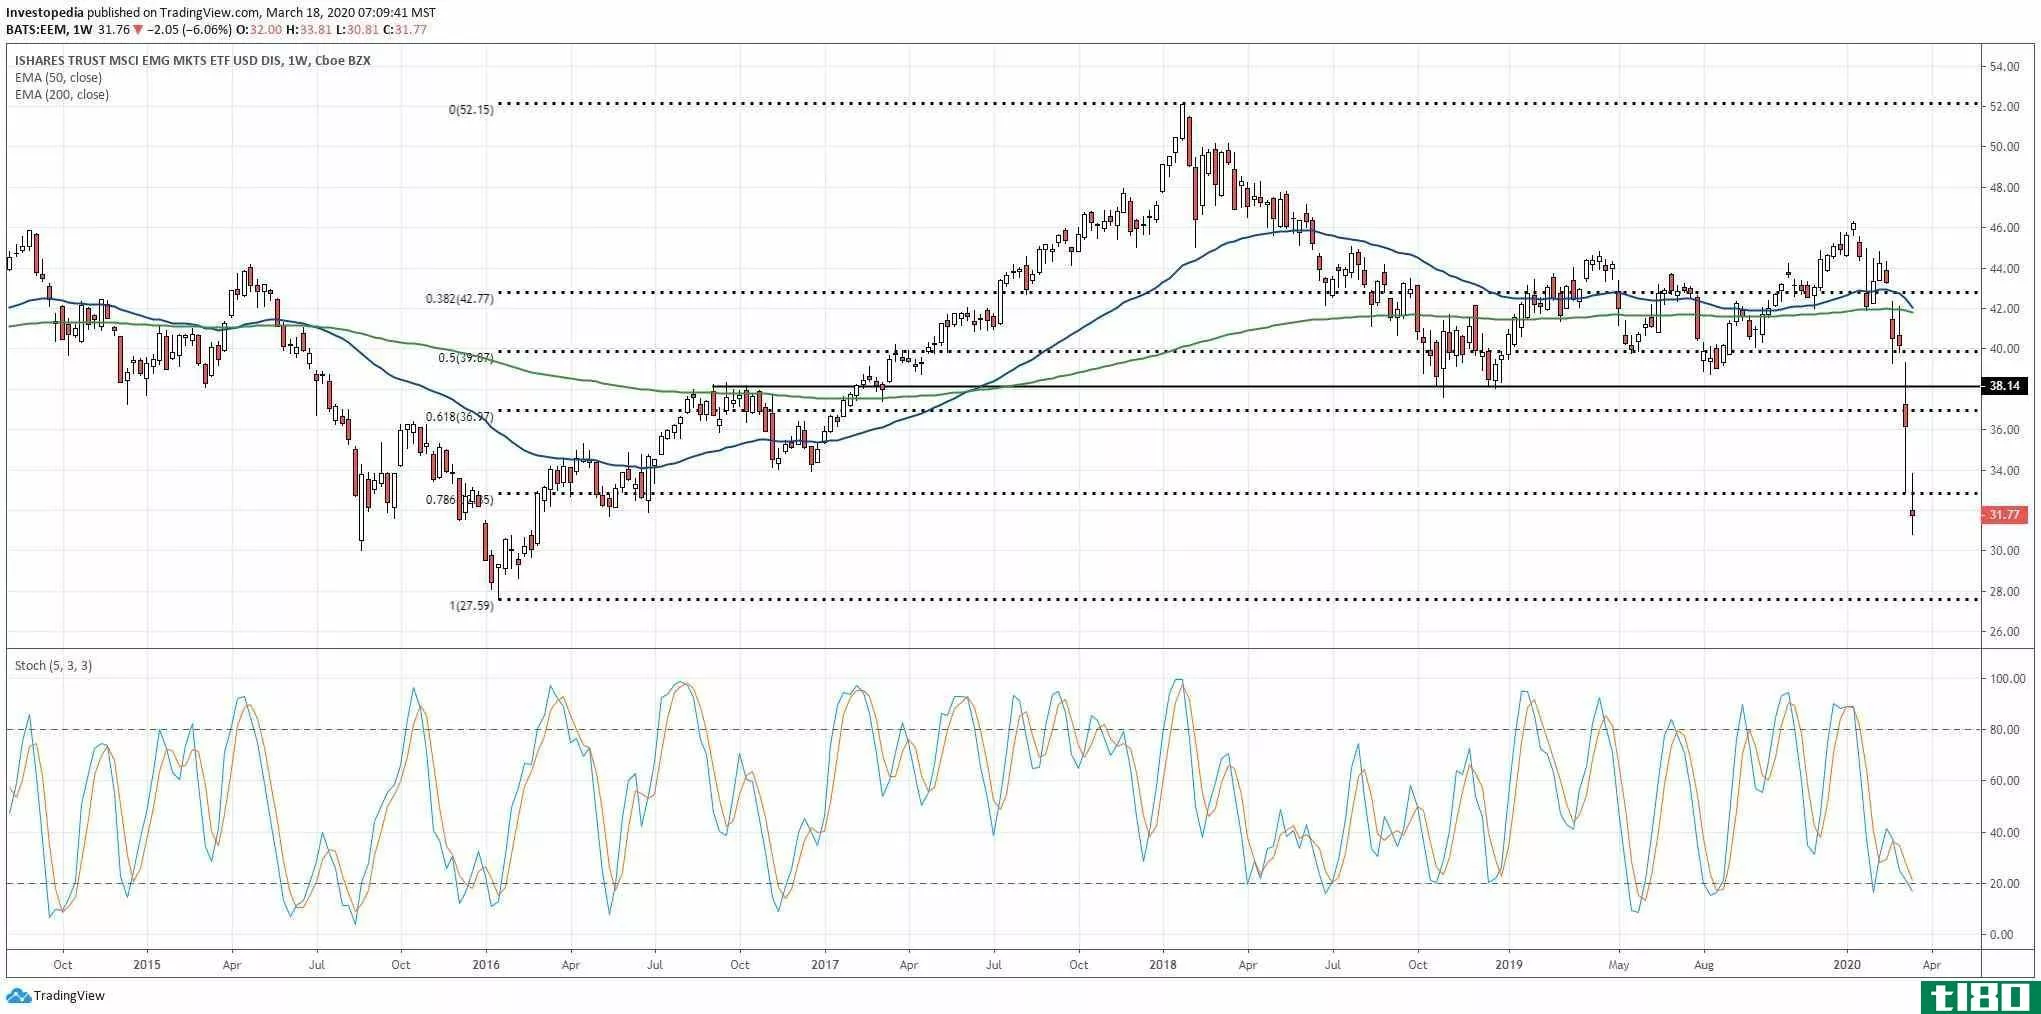Click the TradingView logo icon

coord(18,996)
